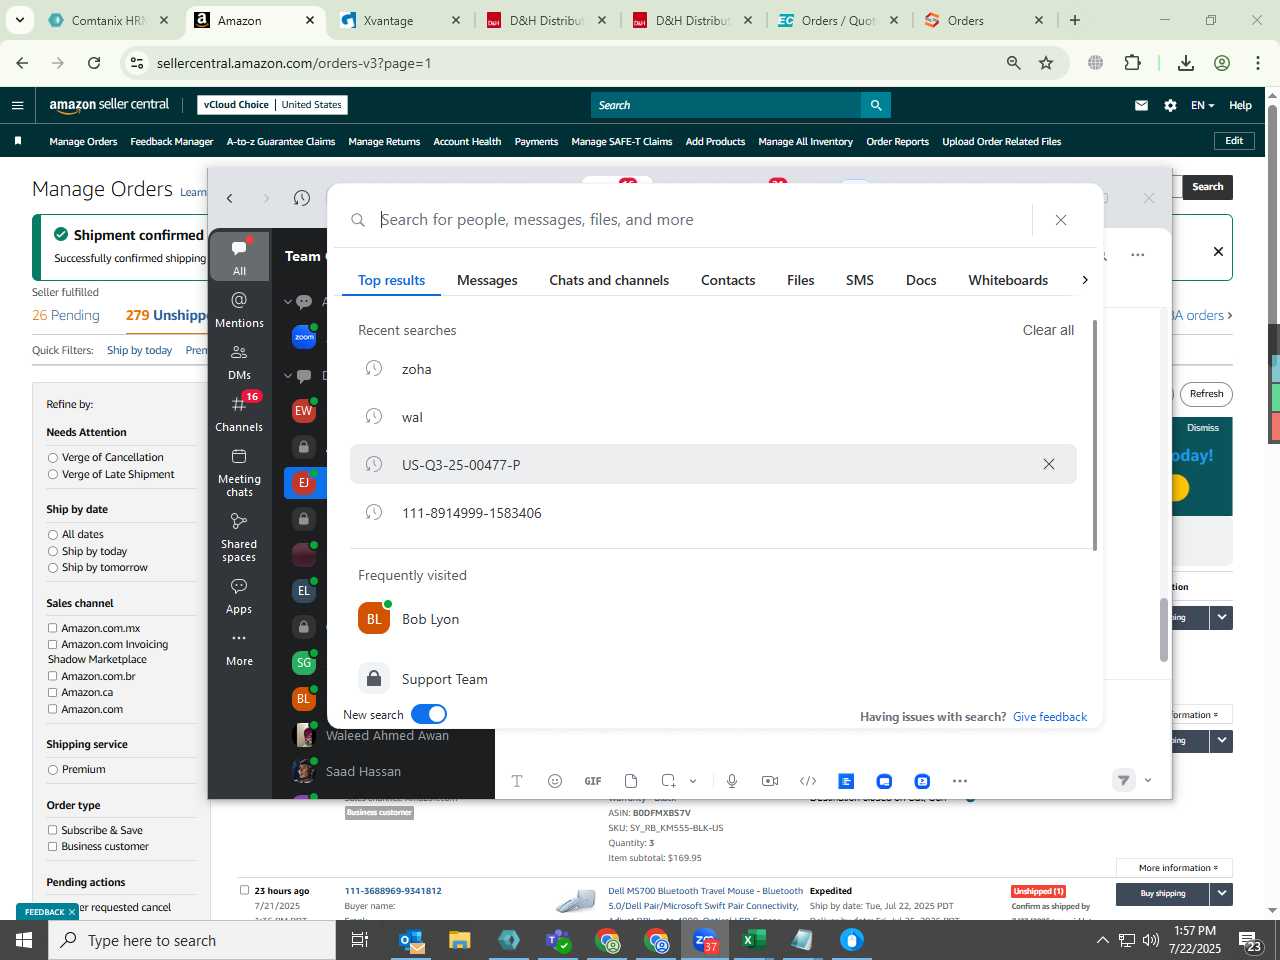Switch to the Files search tab
This screenshot has width=1280, height=960.
[x=800, y=280]
